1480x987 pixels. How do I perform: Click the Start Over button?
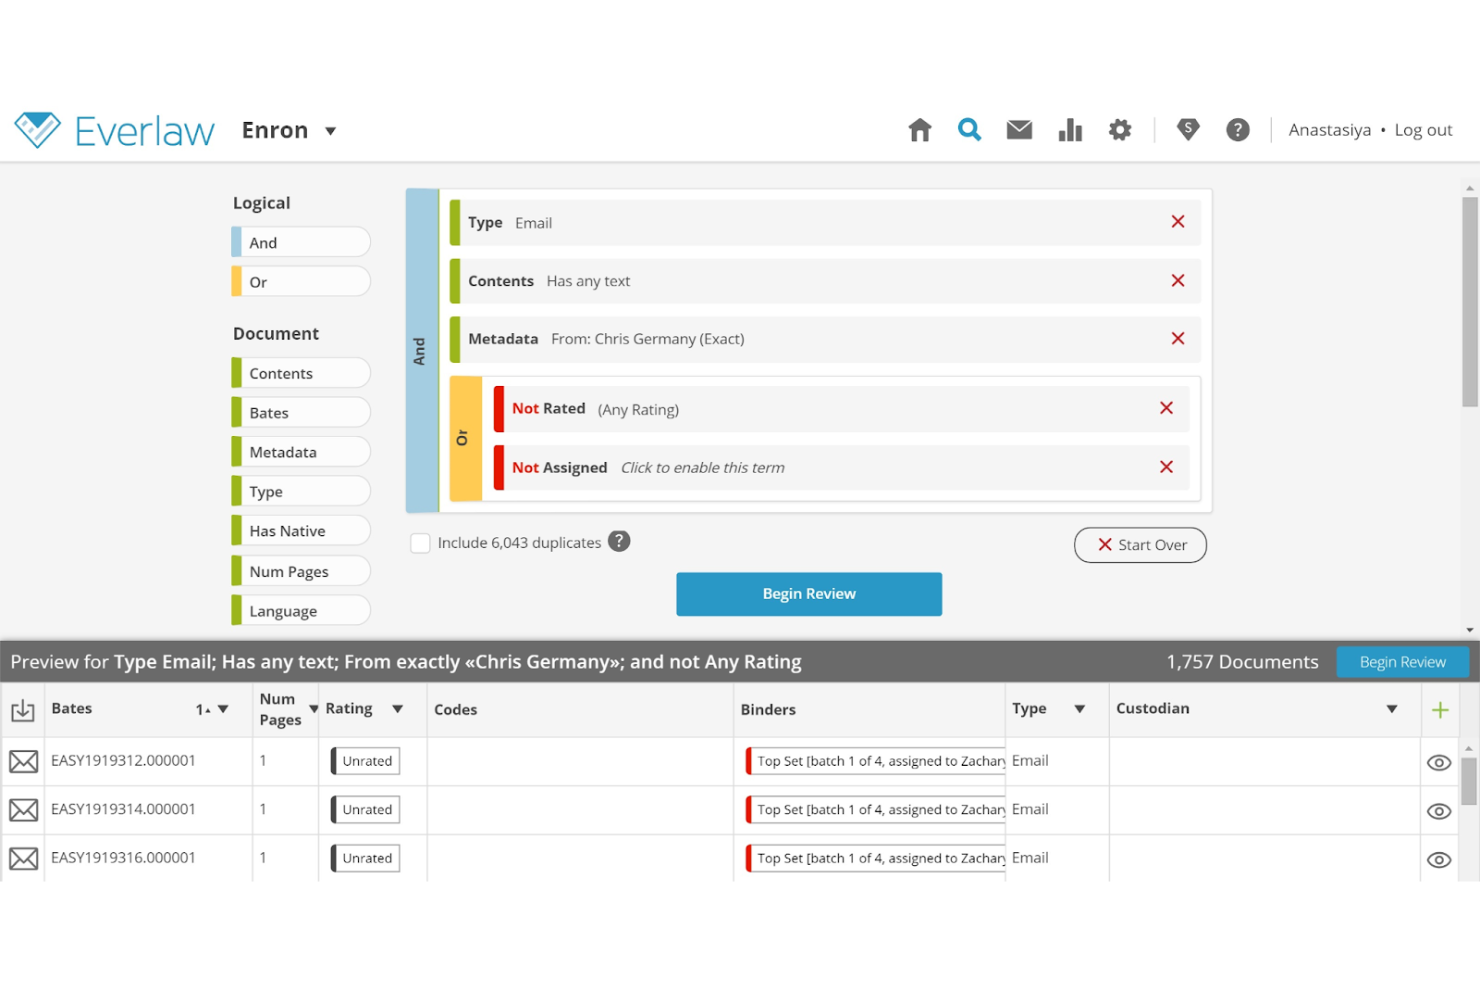pos(1140,545)
